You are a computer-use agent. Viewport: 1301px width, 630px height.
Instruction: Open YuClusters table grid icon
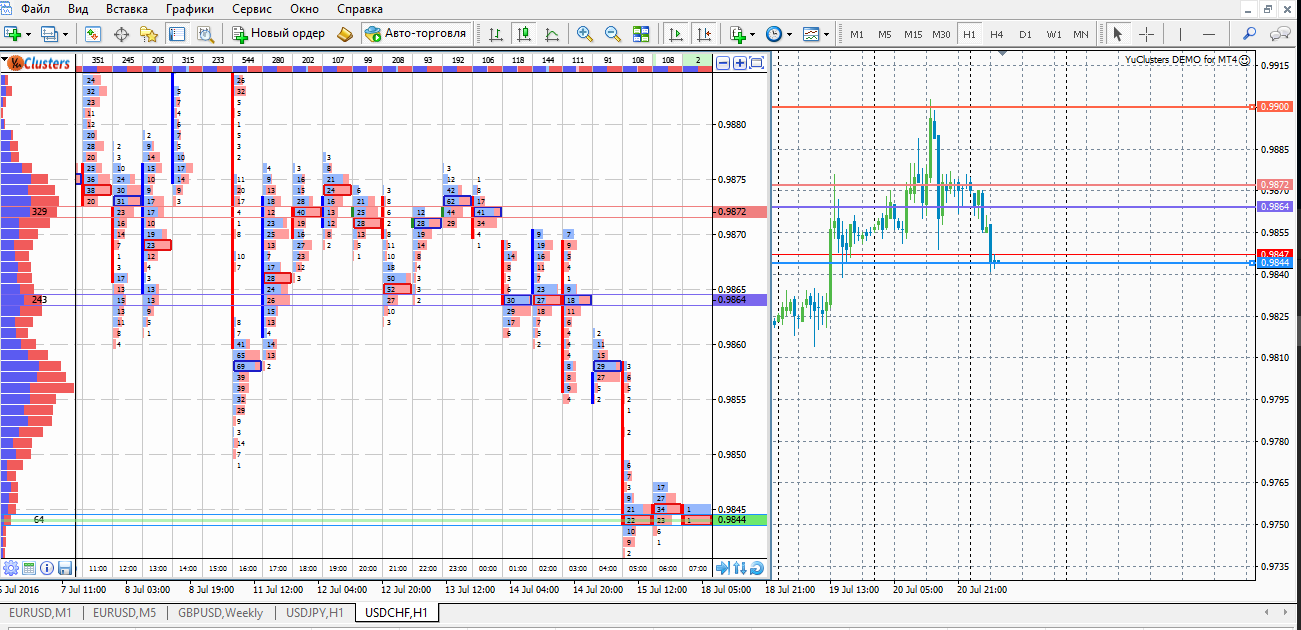click(29, 568)
